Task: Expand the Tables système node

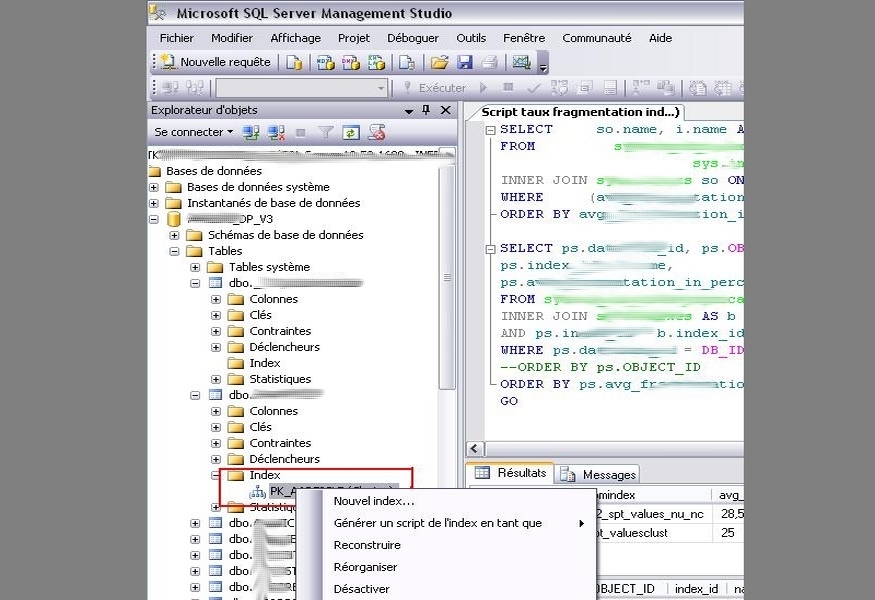Action: [195, 267]
